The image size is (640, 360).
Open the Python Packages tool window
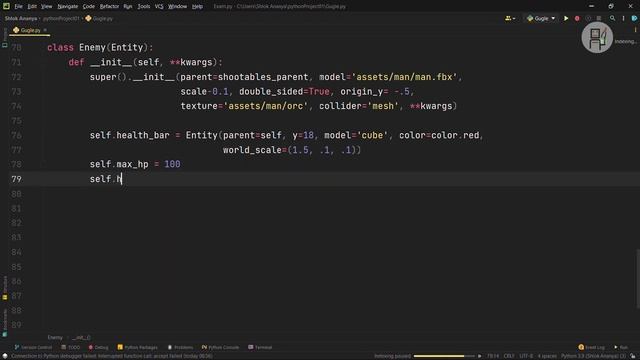(138, 347)
